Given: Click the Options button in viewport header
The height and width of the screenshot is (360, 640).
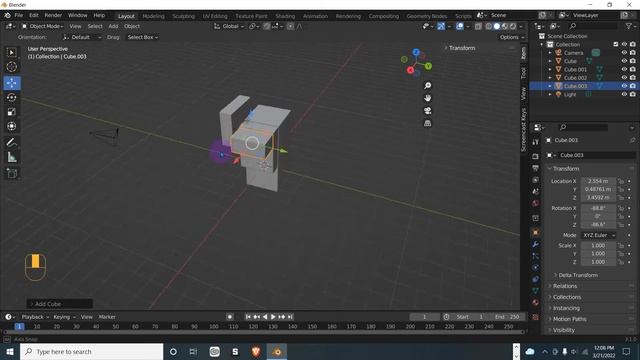Looking at the screenshot, I should (511, 37).
